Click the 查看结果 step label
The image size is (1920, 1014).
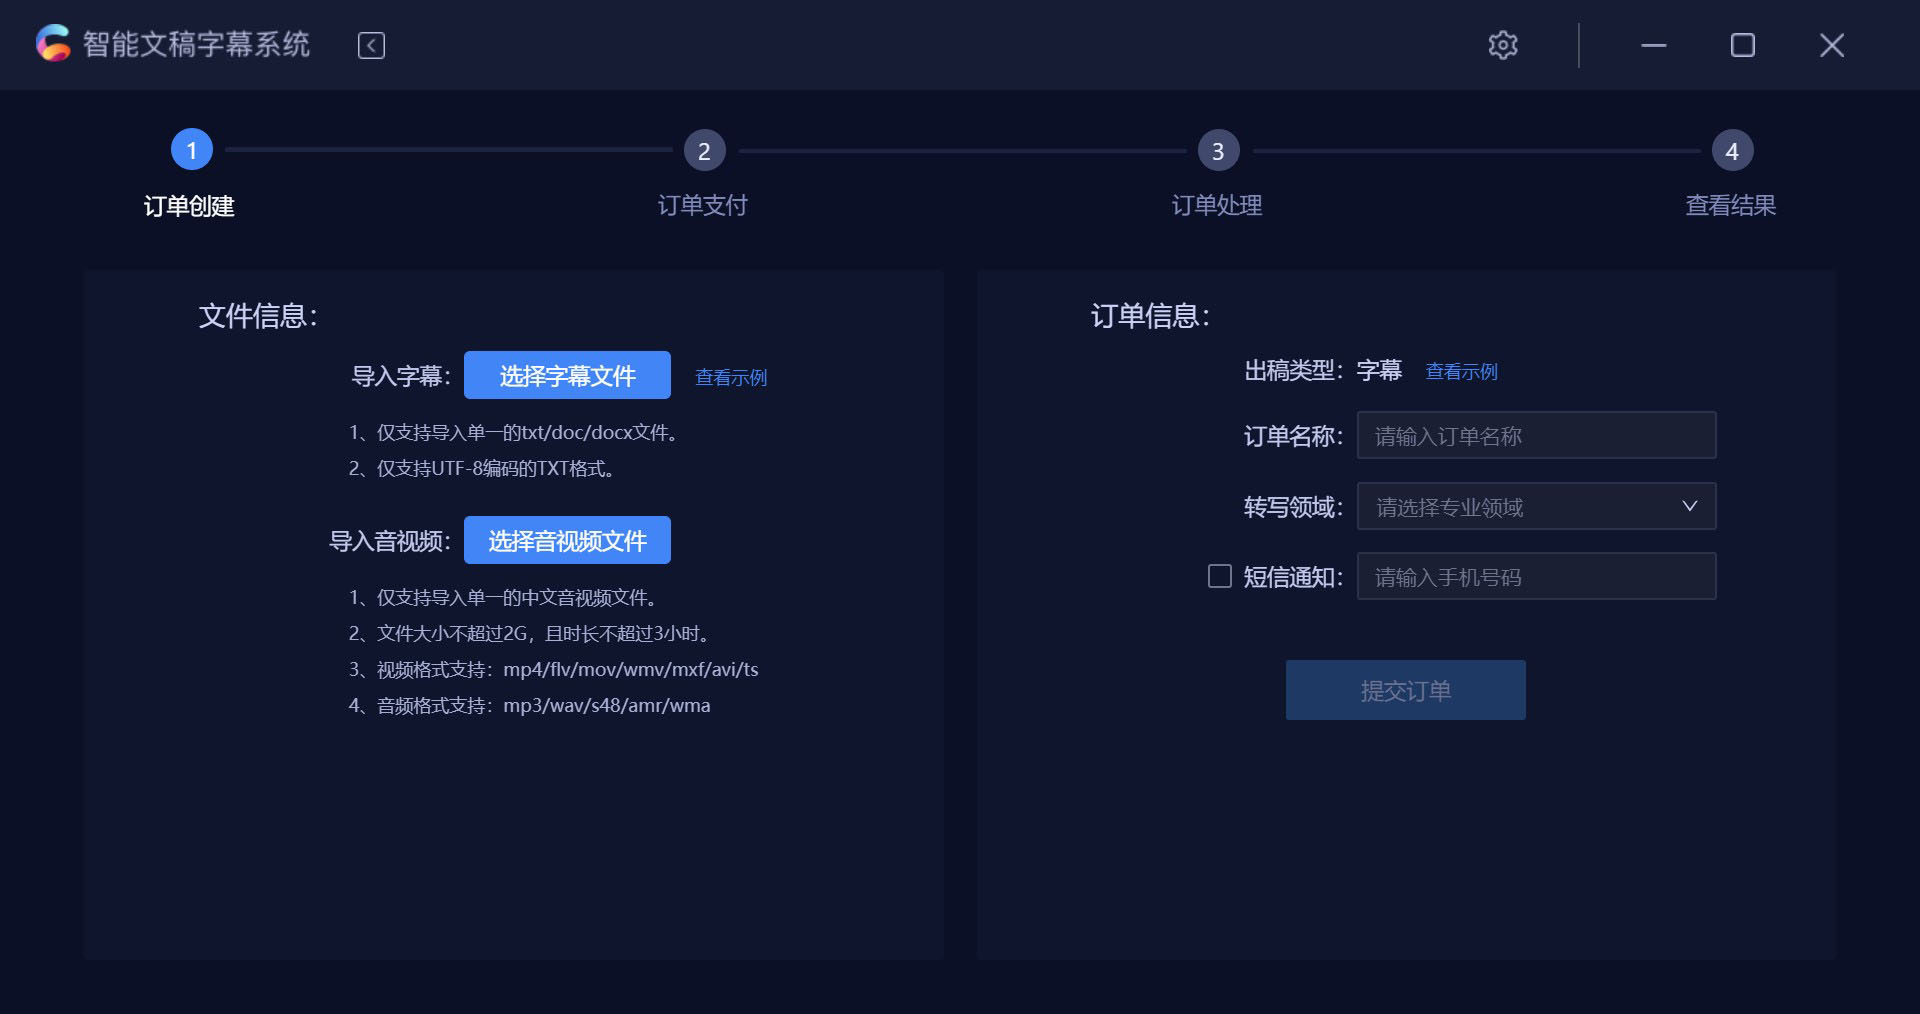pyautogui.click(x=1731, y=206)
